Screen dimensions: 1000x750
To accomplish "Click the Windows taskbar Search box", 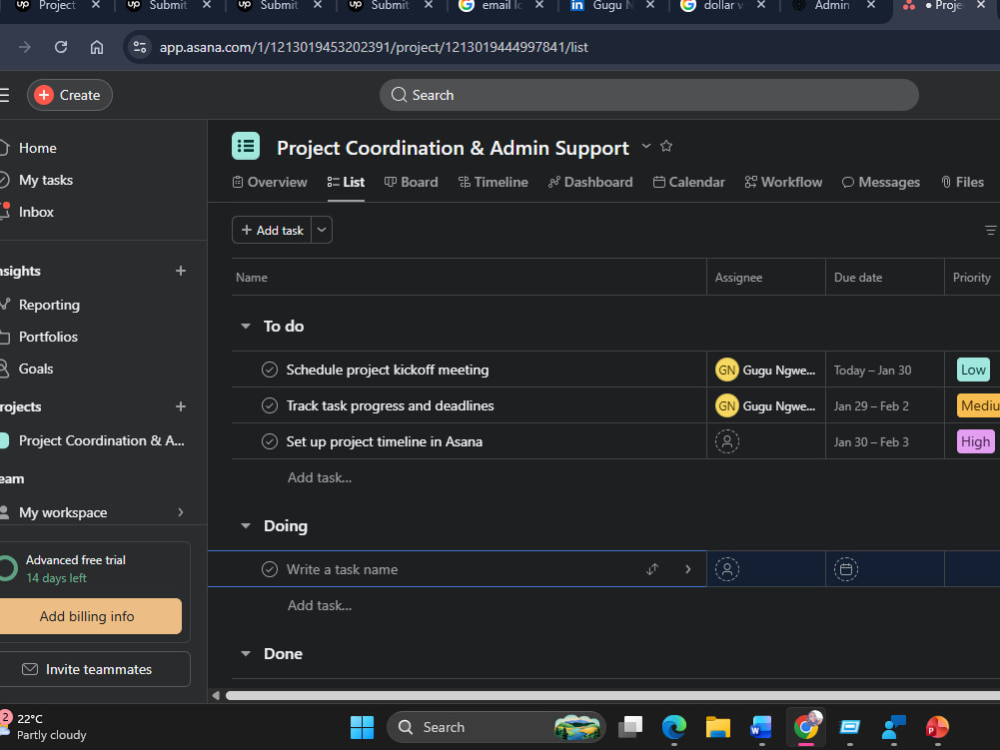I will tap(496, 727).
